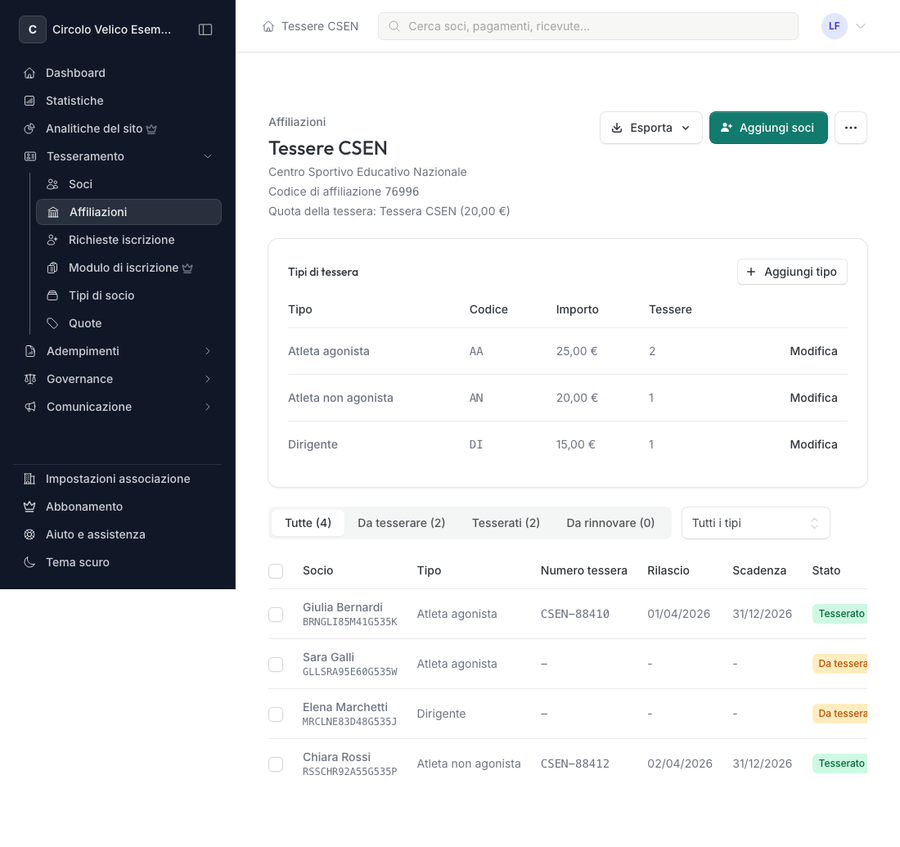Click the Socio column header
The height and width of the screenshot is (847, 900).
point(318,571)
